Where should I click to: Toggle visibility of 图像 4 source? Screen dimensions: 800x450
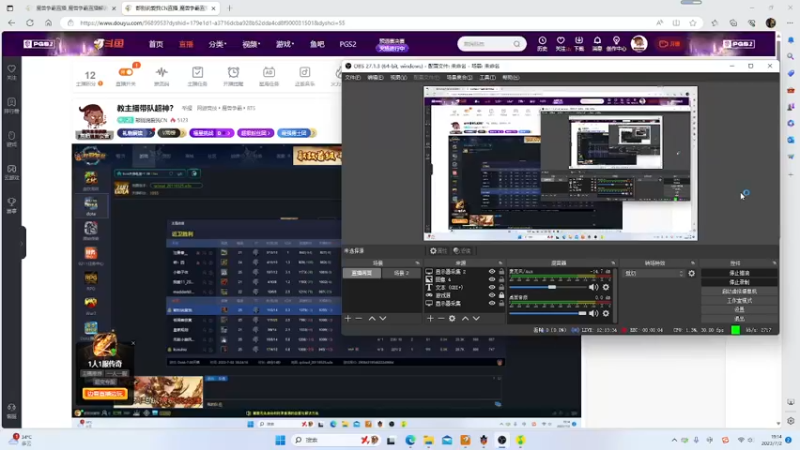[x=492, y=280]
